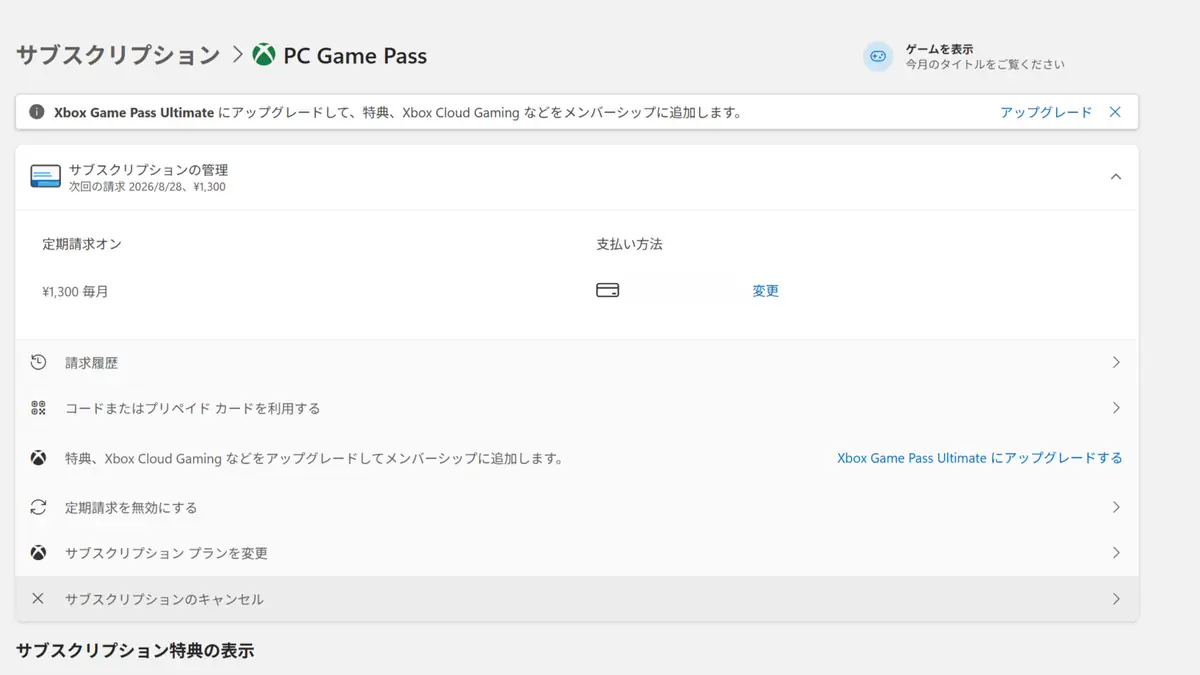Collapse the サブスクリプションの管理 section

(1116, 177)
